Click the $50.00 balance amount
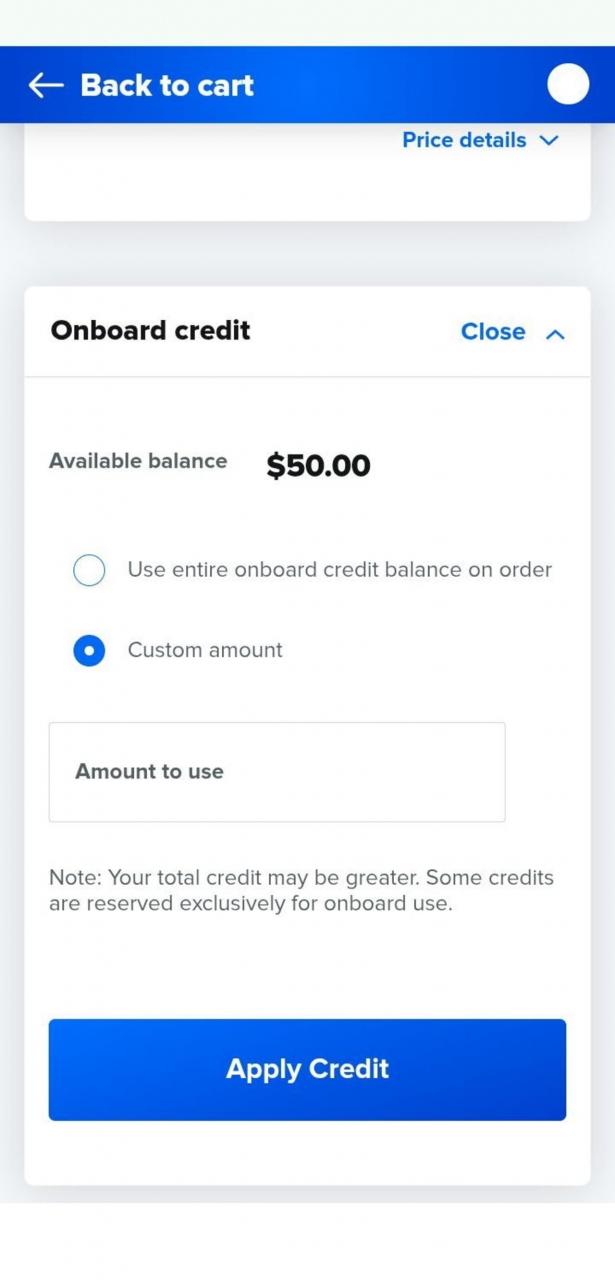This screenshot has height=1280, width=615. click(x=318, y=466)
